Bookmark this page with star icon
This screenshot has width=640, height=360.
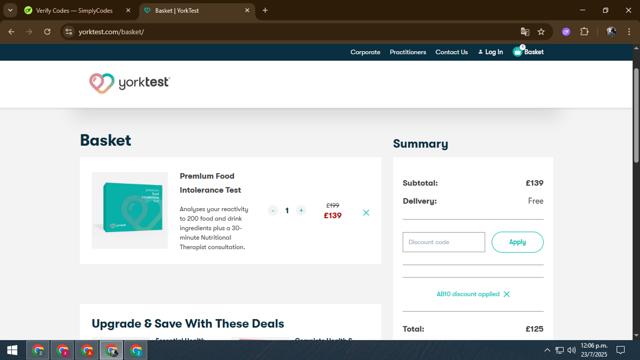541,32
